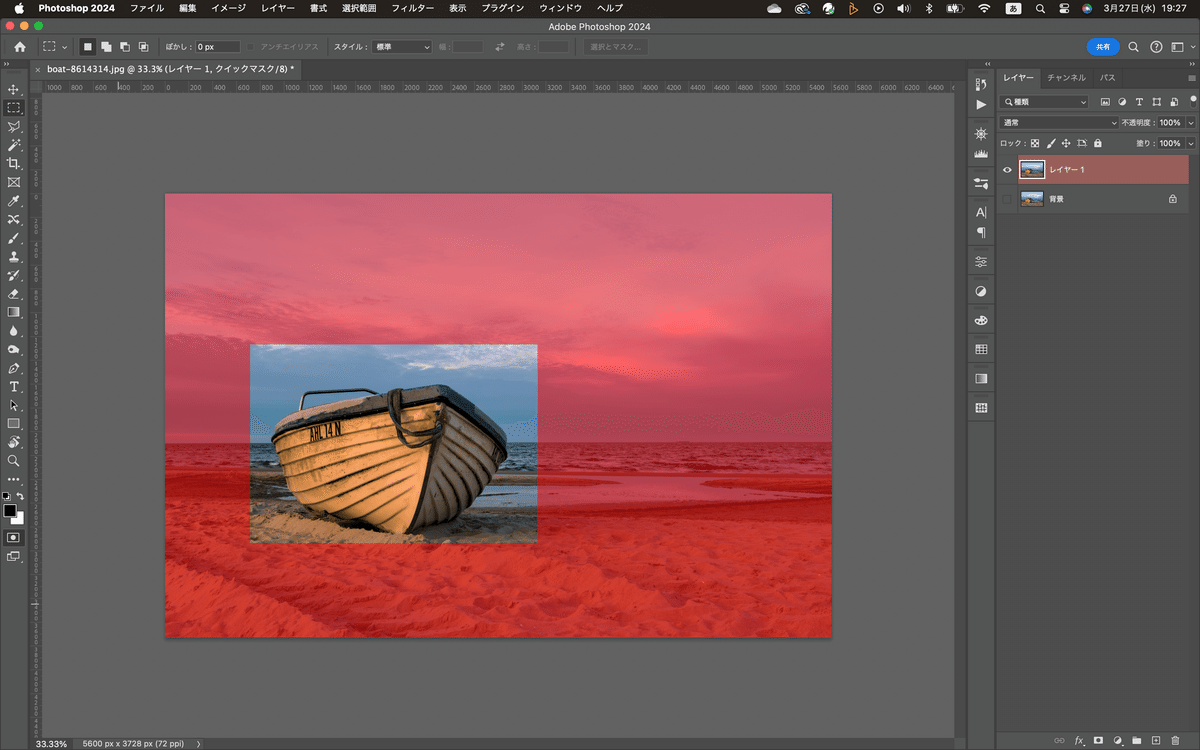The image size is (1200, 750).
Task: Toggle Quick Mask mode button in the toolbar
Action: tap(14, 537)
